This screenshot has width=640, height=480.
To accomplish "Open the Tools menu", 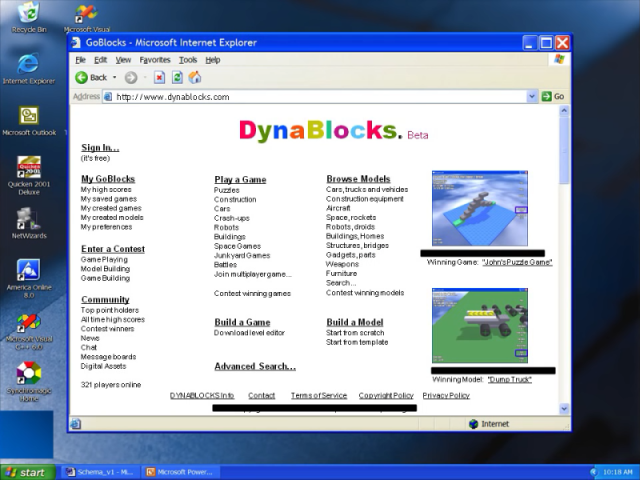I will pyautogui.click(x=188, y=60).
